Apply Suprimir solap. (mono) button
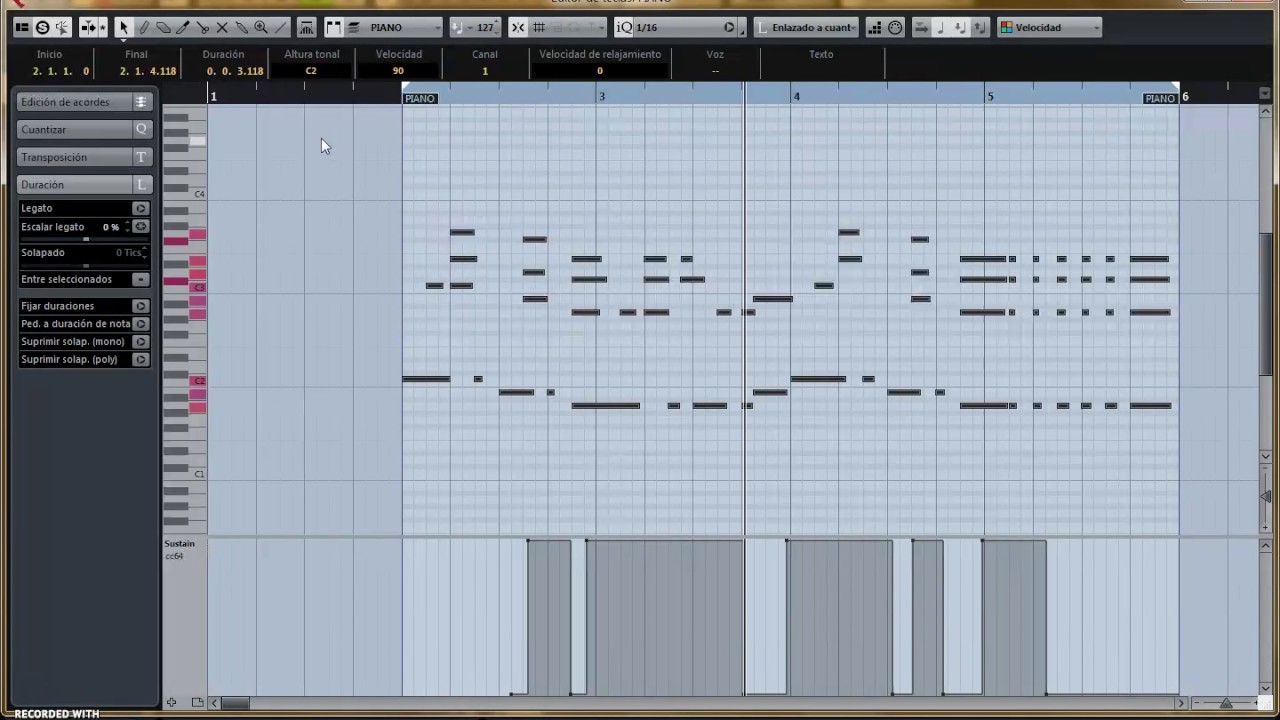 coord(140,342)
